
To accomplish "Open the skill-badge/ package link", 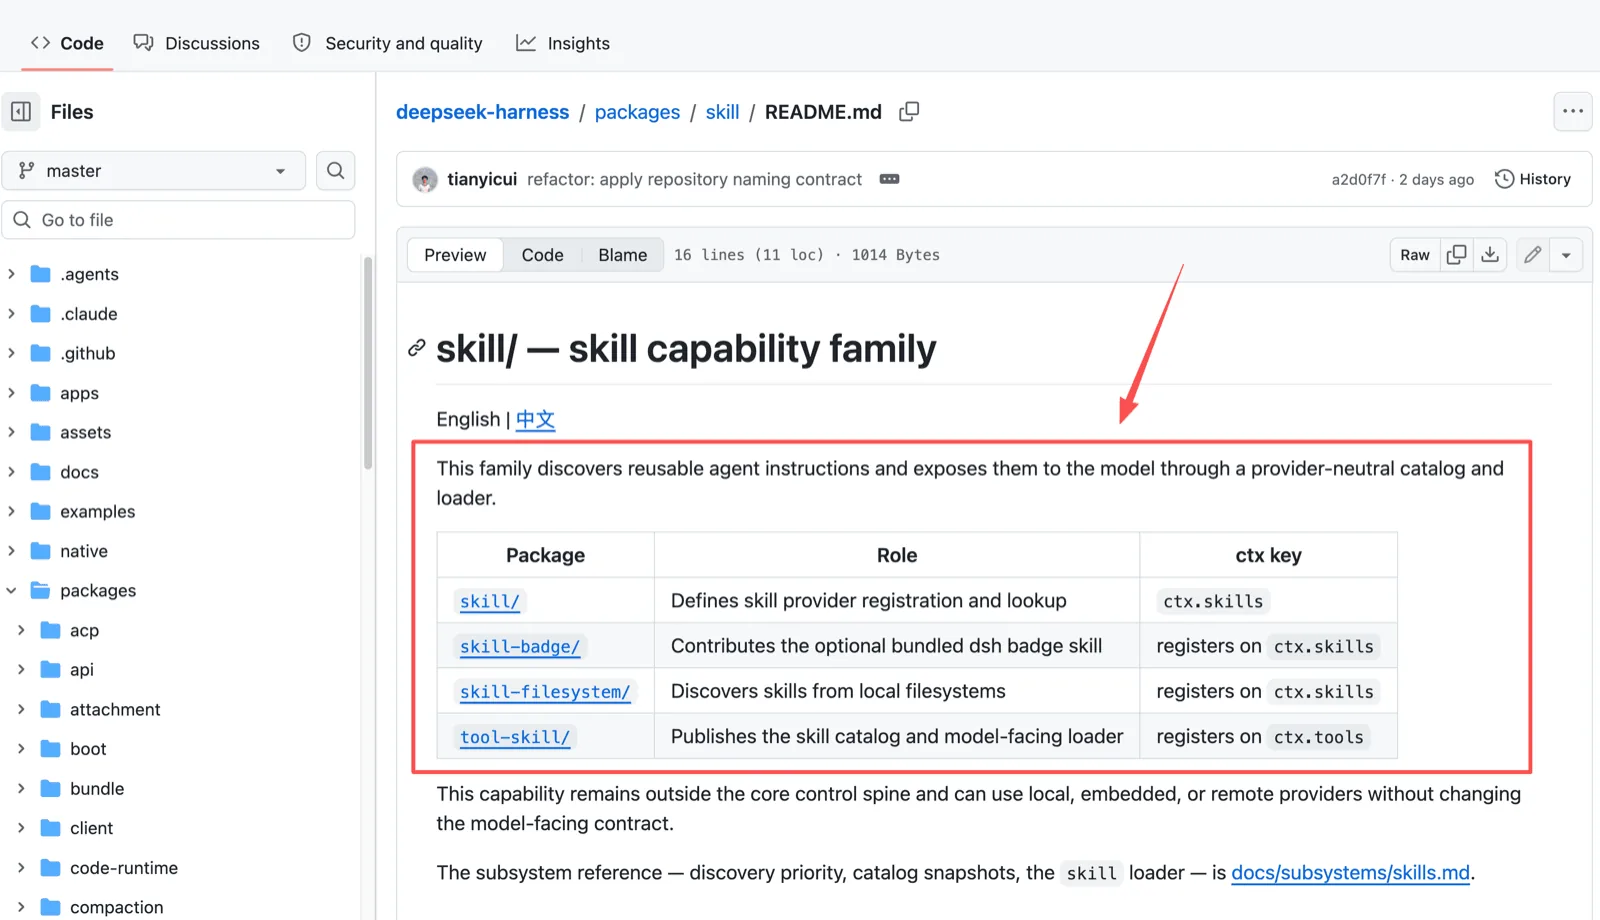I will point(520,647).
